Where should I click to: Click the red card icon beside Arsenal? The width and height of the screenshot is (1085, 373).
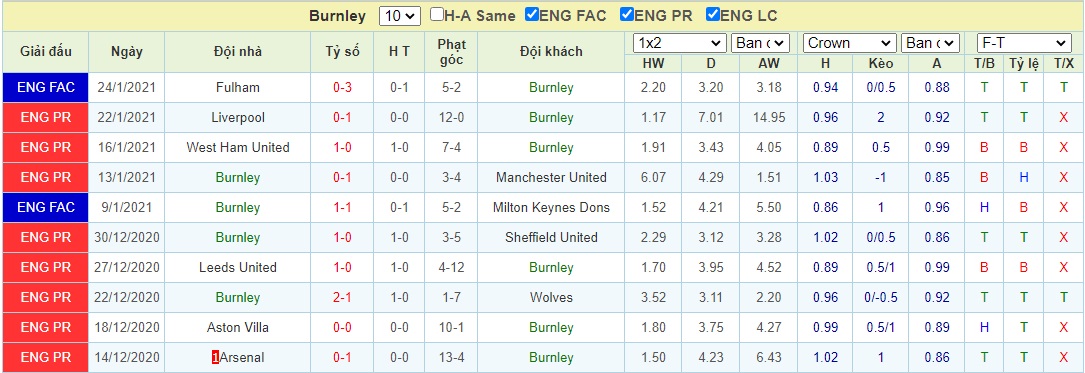coord(215,358)
